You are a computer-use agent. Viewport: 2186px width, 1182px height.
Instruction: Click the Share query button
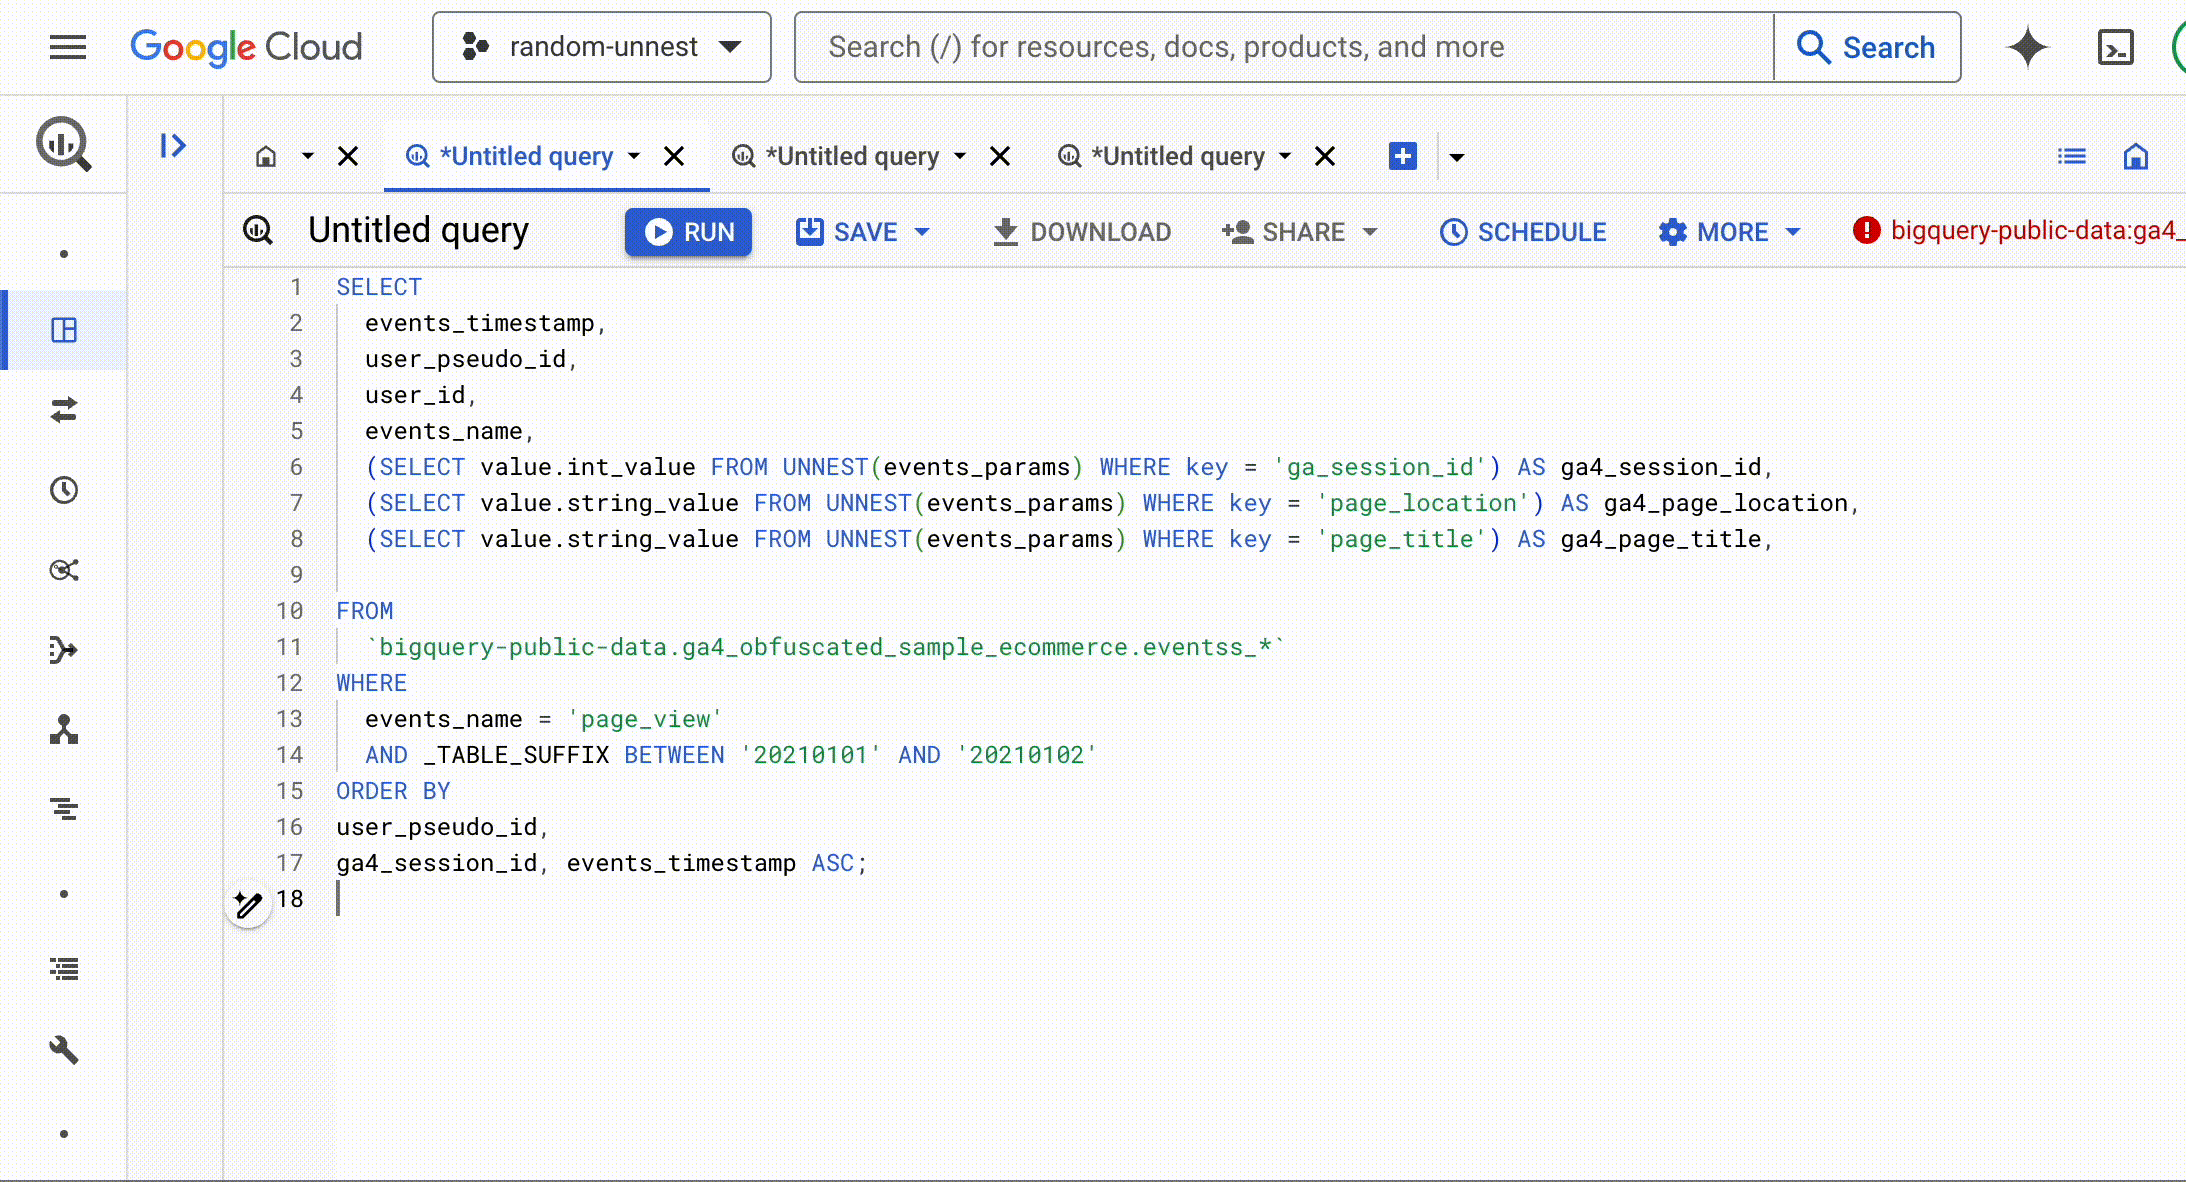coord(1300,231)
